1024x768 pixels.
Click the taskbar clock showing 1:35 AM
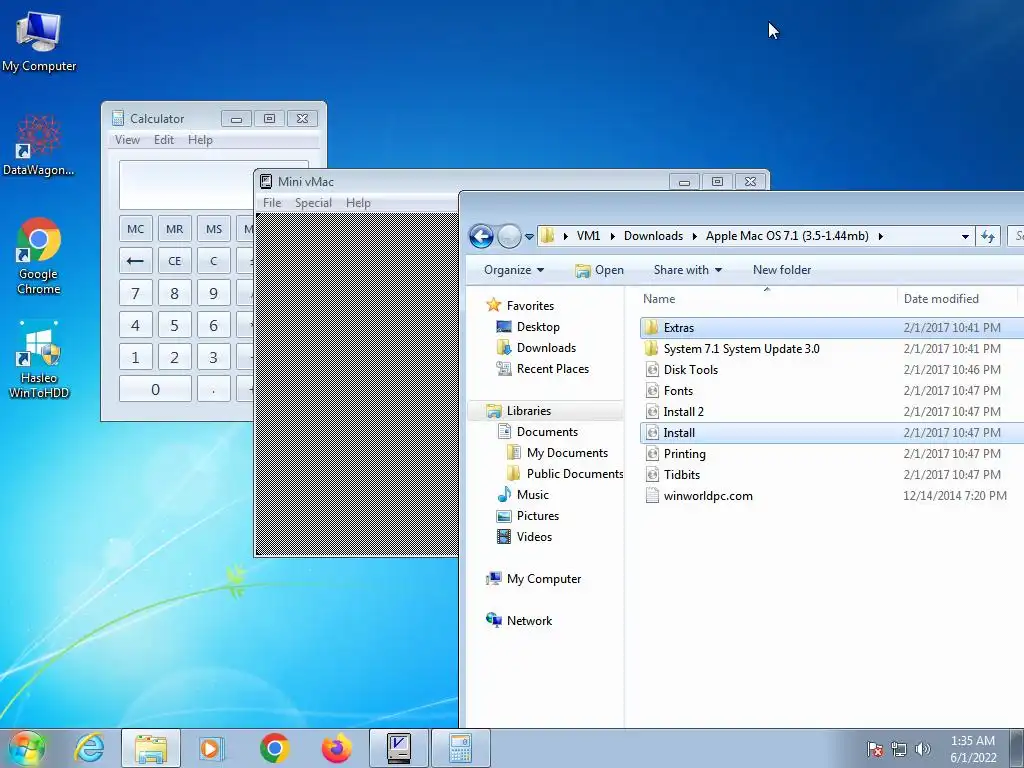click(x=973, y=749)
